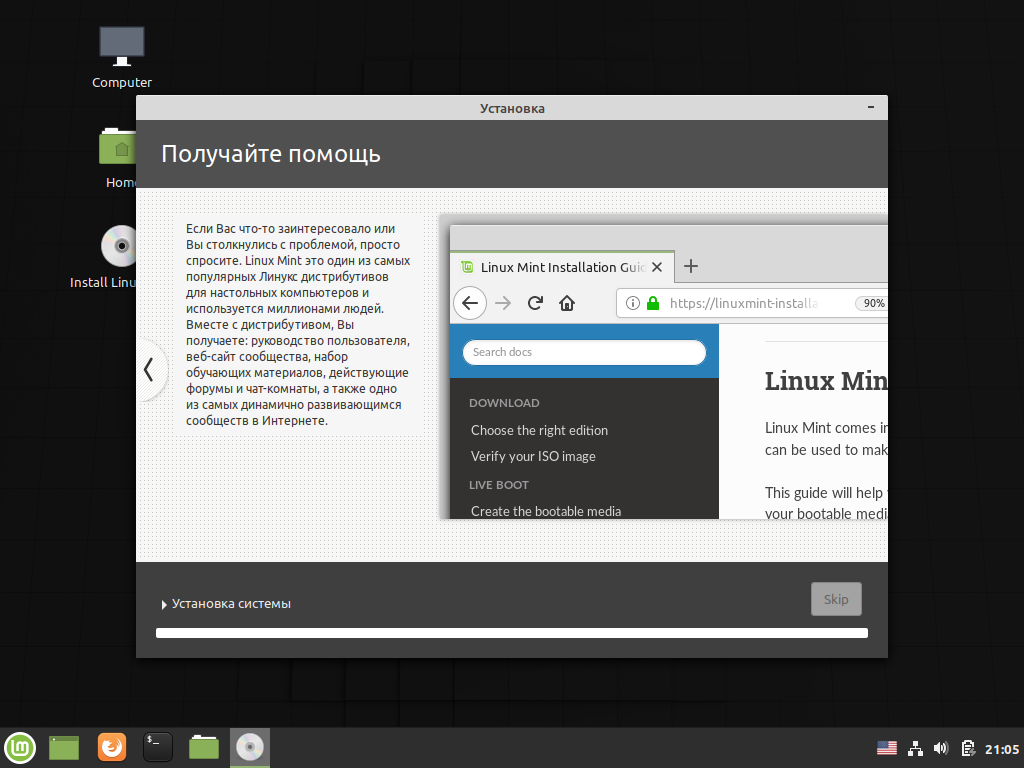Expand the Установка системы details
The width and height of the screenshot is (1024, 768).
click(226, 604)
